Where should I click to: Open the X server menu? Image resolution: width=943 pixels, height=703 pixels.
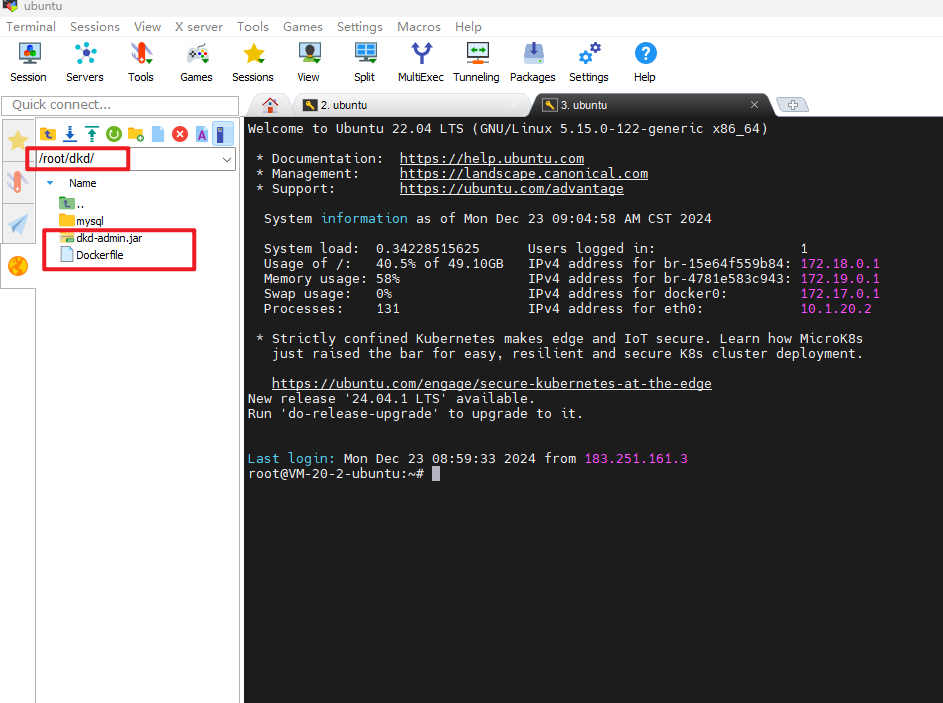pyautogui.click(x=198, y=26)
